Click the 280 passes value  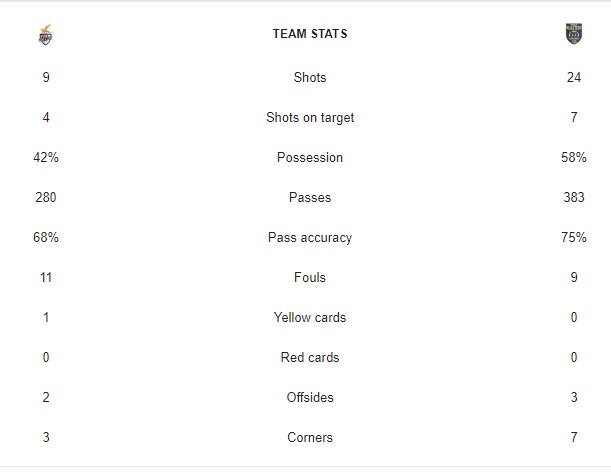coord(46,197)
